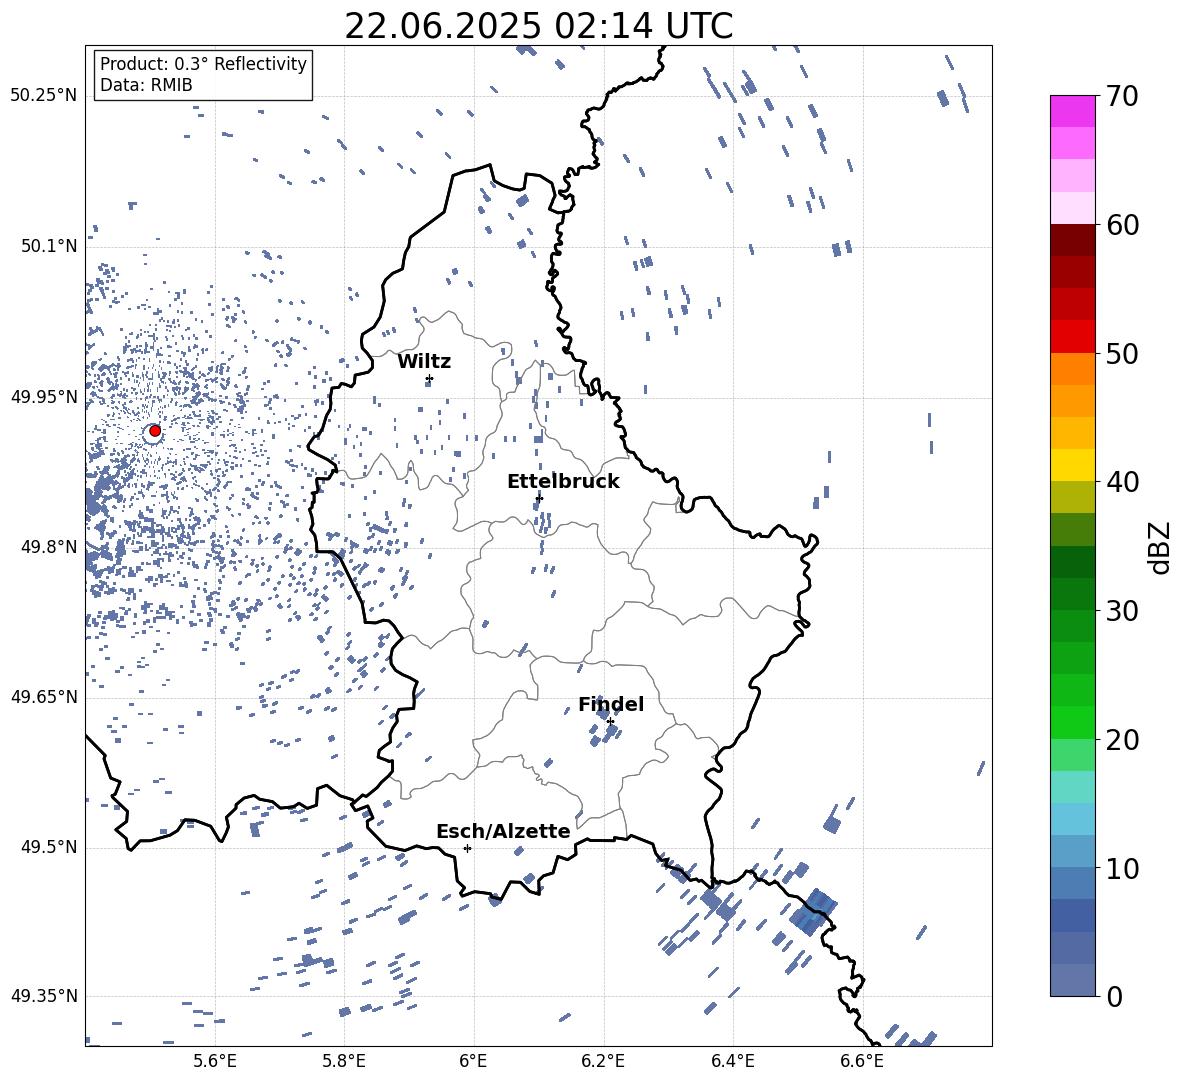The width and height of the screenshot is (1184, 1081).
Task: Click the 50 tick on colorbar
Action: click(x=1122, y=353)
